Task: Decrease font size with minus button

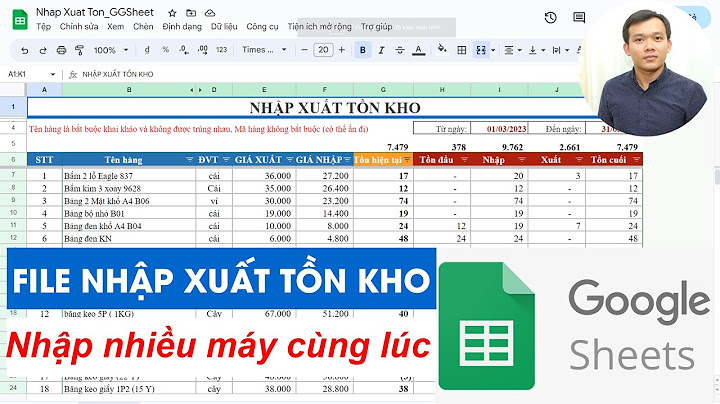Action: (304, 50)
